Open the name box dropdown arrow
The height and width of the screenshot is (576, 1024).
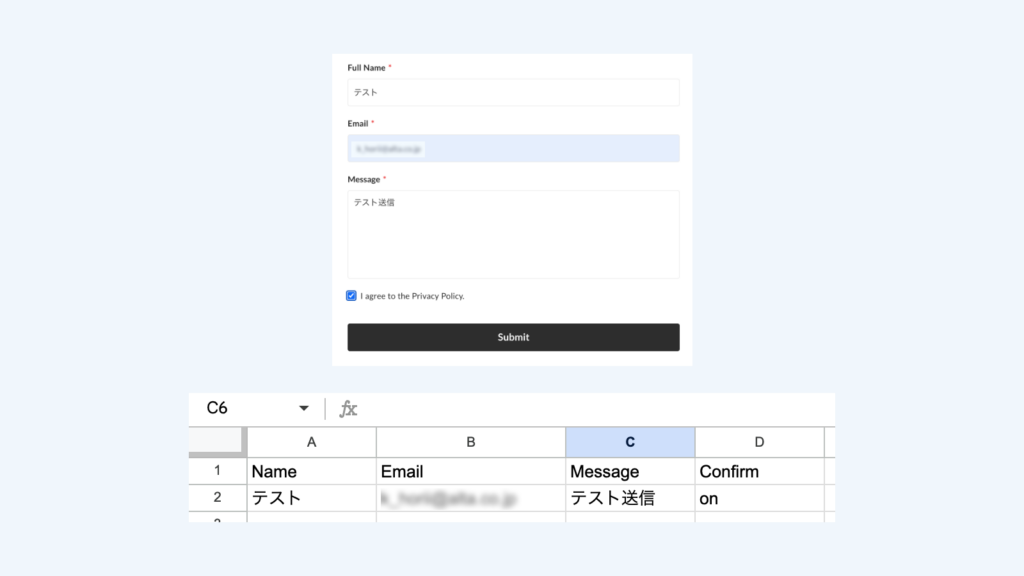tap(303, 409)
